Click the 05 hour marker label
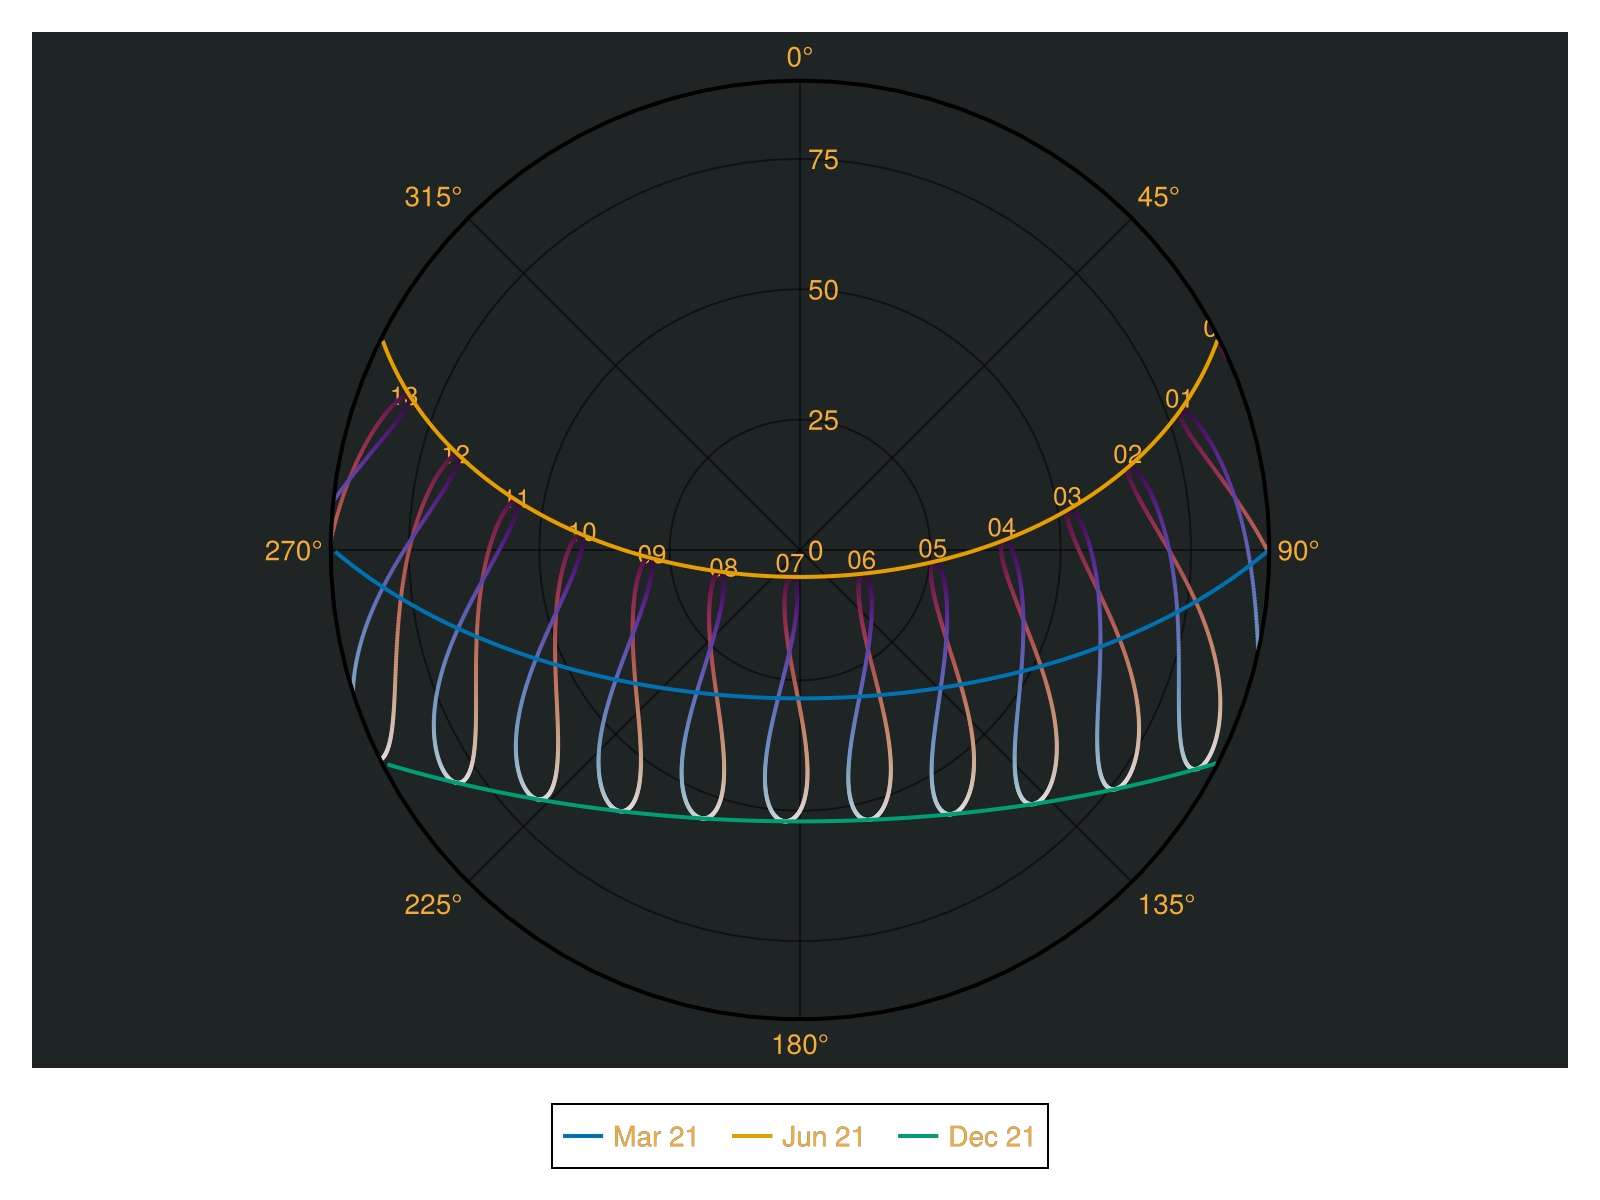This screenshot has height=1200, width=1600. 932,549
